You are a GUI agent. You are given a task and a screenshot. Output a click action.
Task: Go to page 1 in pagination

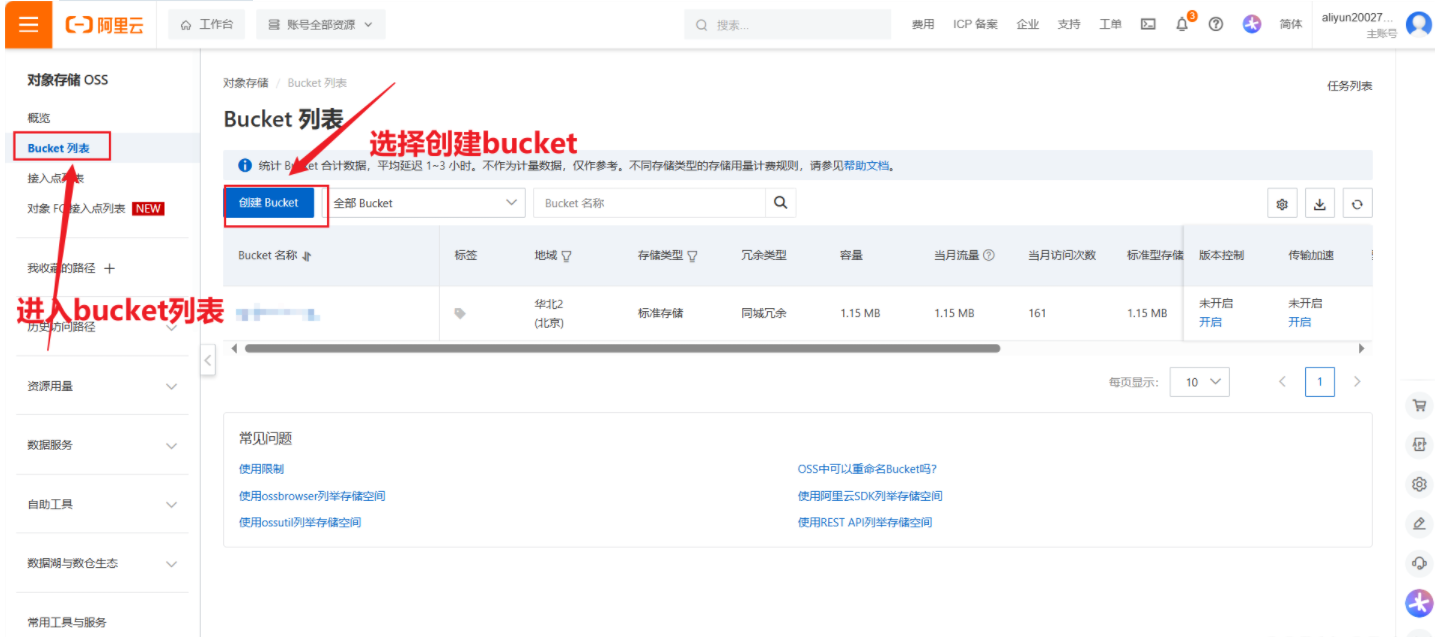1320,382
